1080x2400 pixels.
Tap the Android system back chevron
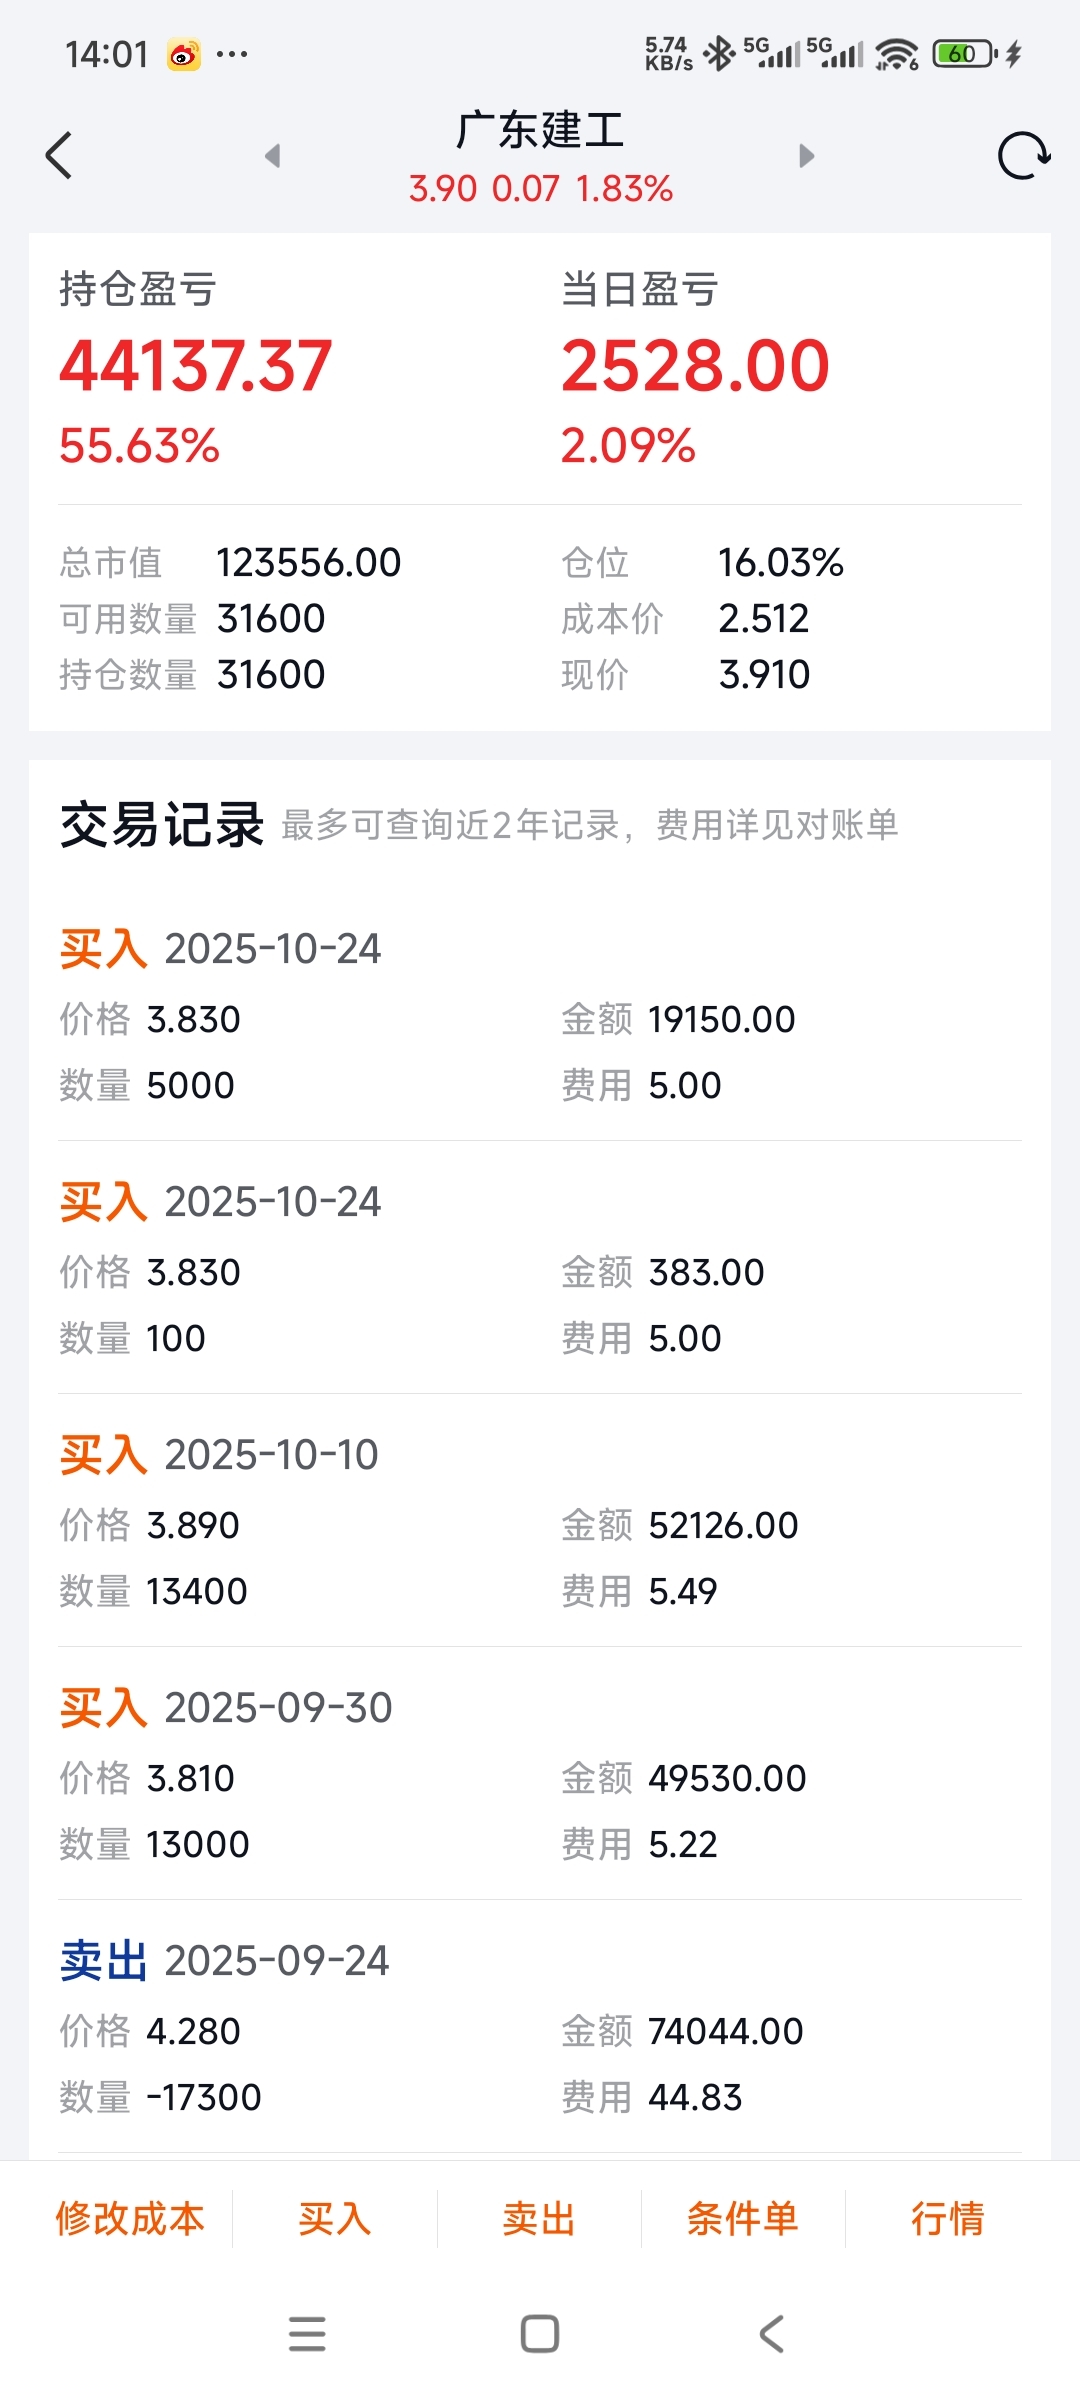(x=771, y=2334)
